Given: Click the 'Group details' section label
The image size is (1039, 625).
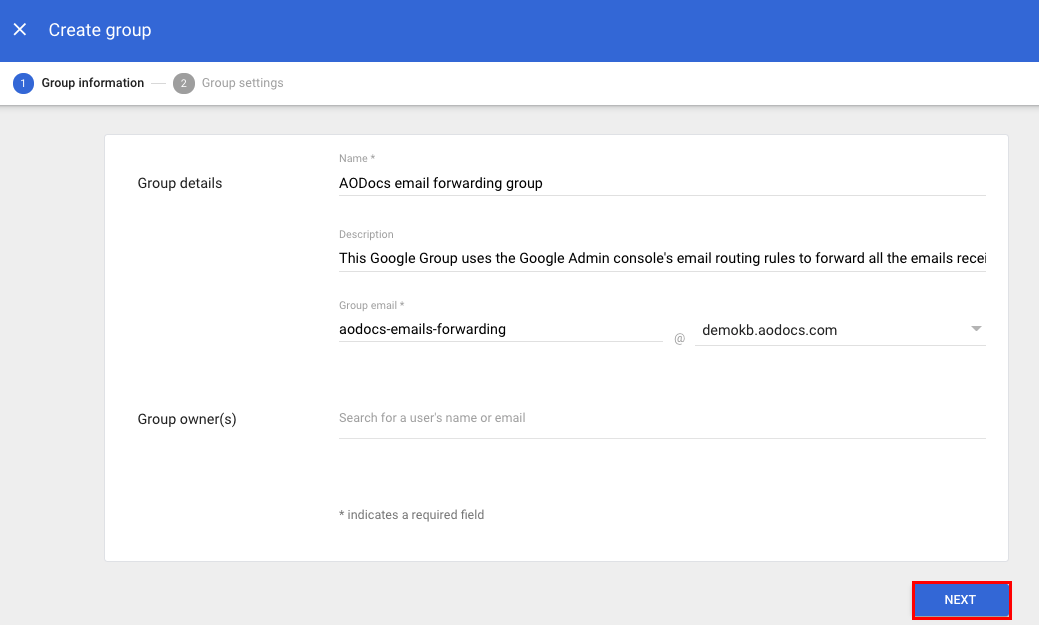Looking at the screenshot, I should (x=180, y=184).
